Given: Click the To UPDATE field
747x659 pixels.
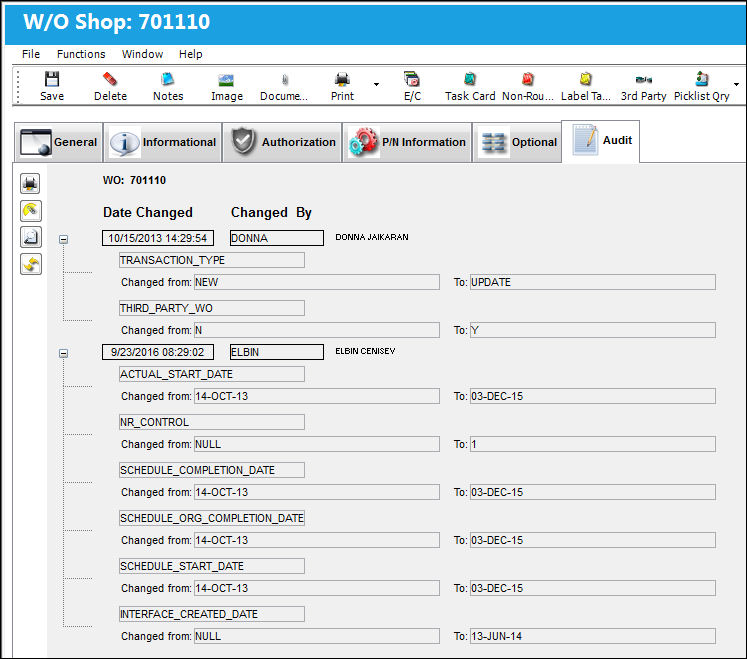Looking at the screenshot, I should click(x=593, y=282).
